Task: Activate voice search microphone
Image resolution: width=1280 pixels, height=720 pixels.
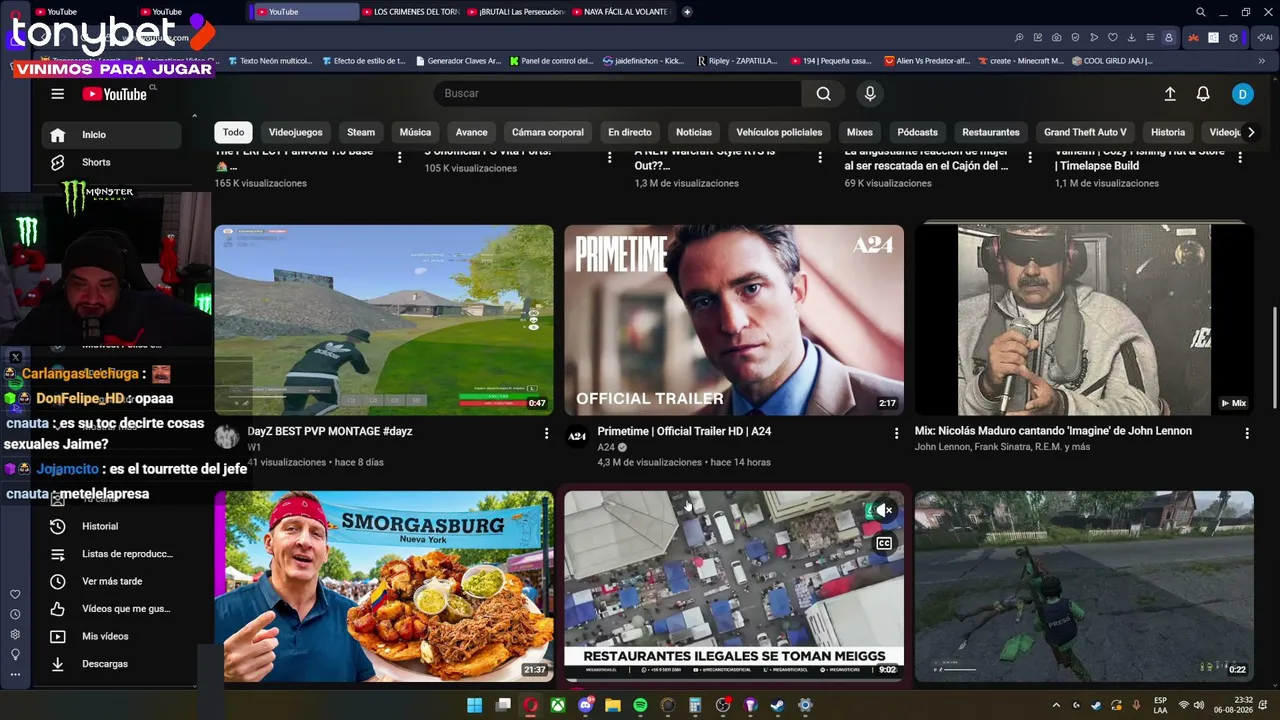Action: (x=870, y=93)
